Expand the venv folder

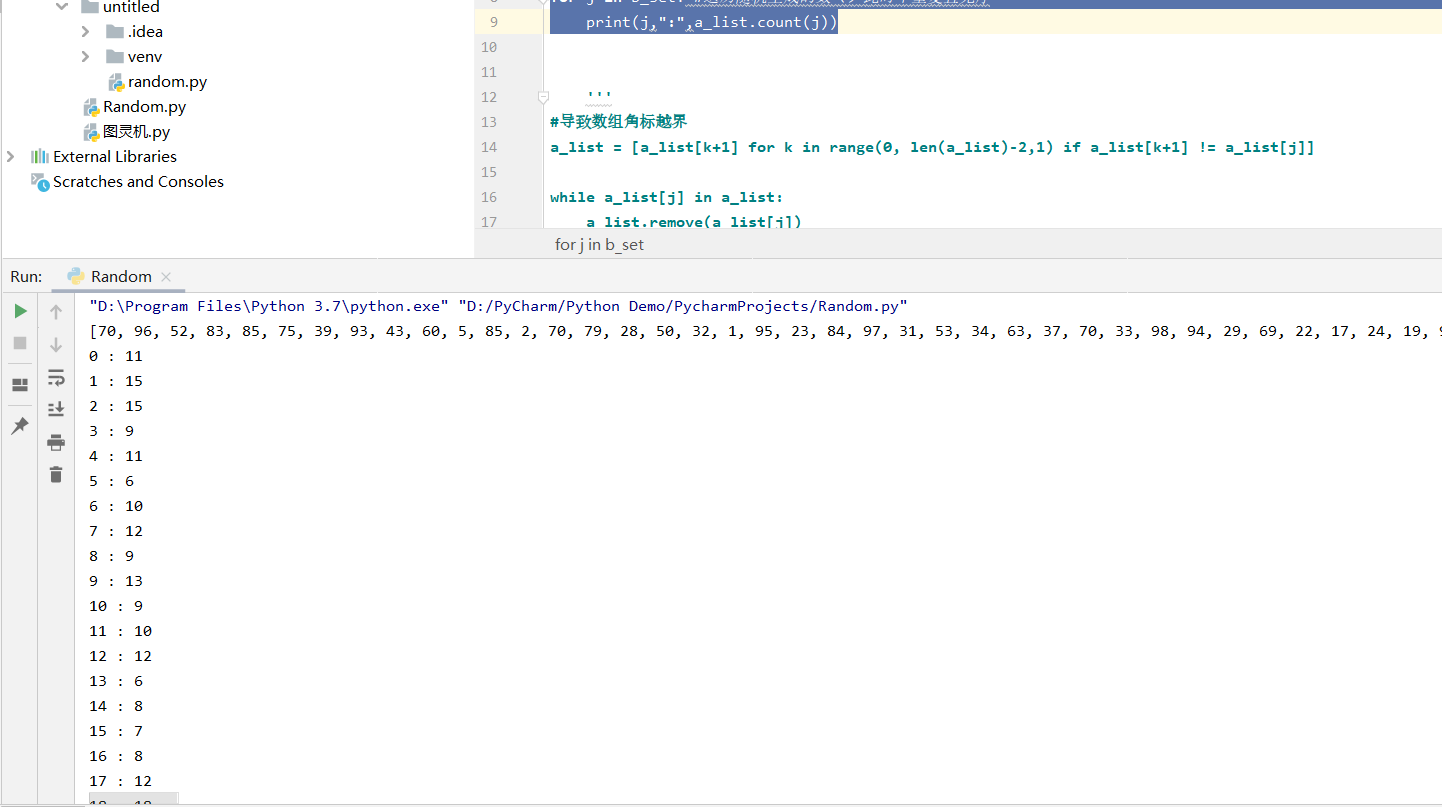pyautogui.click(x=86, y=57)
